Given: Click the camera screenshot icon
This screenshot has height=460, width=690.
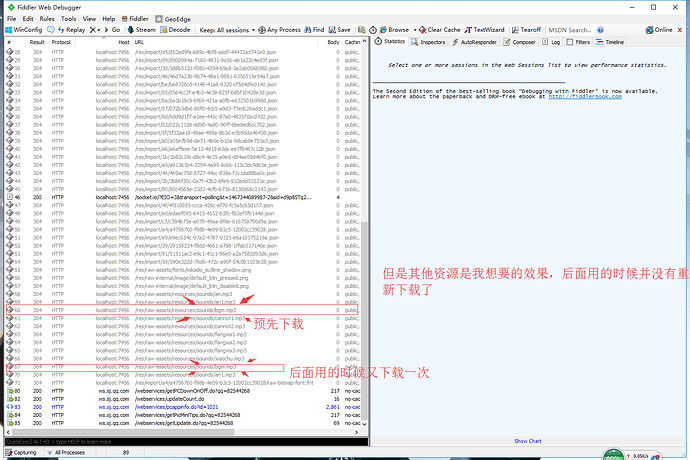Looking at the screenshot, I should click(x=362, y=30).
